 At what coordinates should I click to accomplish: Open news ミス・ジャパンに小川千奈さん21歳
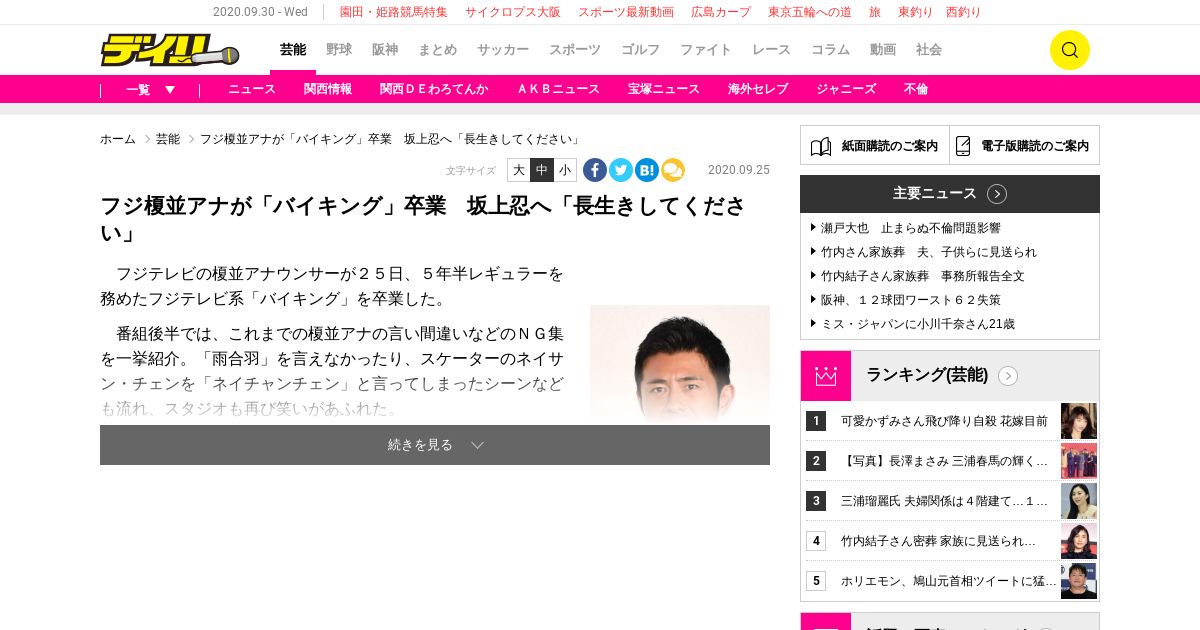point(918,324)
